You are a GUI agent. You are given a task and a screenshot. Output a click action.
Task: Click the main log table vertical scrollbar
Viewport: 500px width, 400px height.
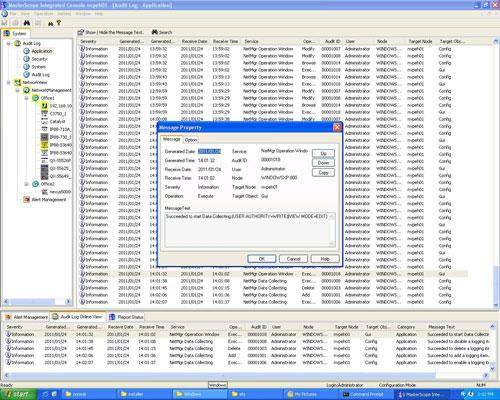496,173
